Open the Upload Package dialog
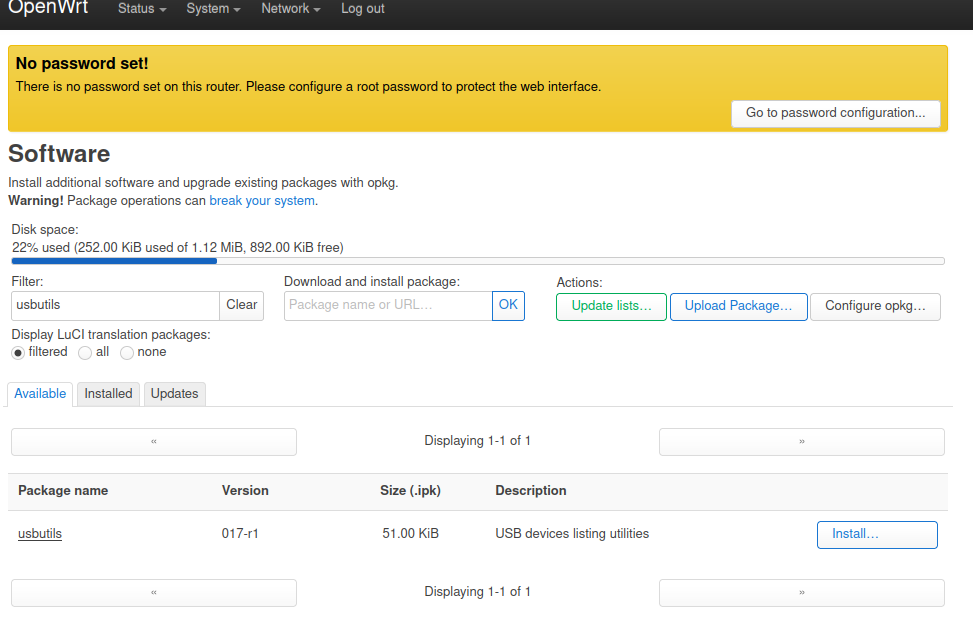973x623 pixels. pyautogui.click(x=738, y=306)
